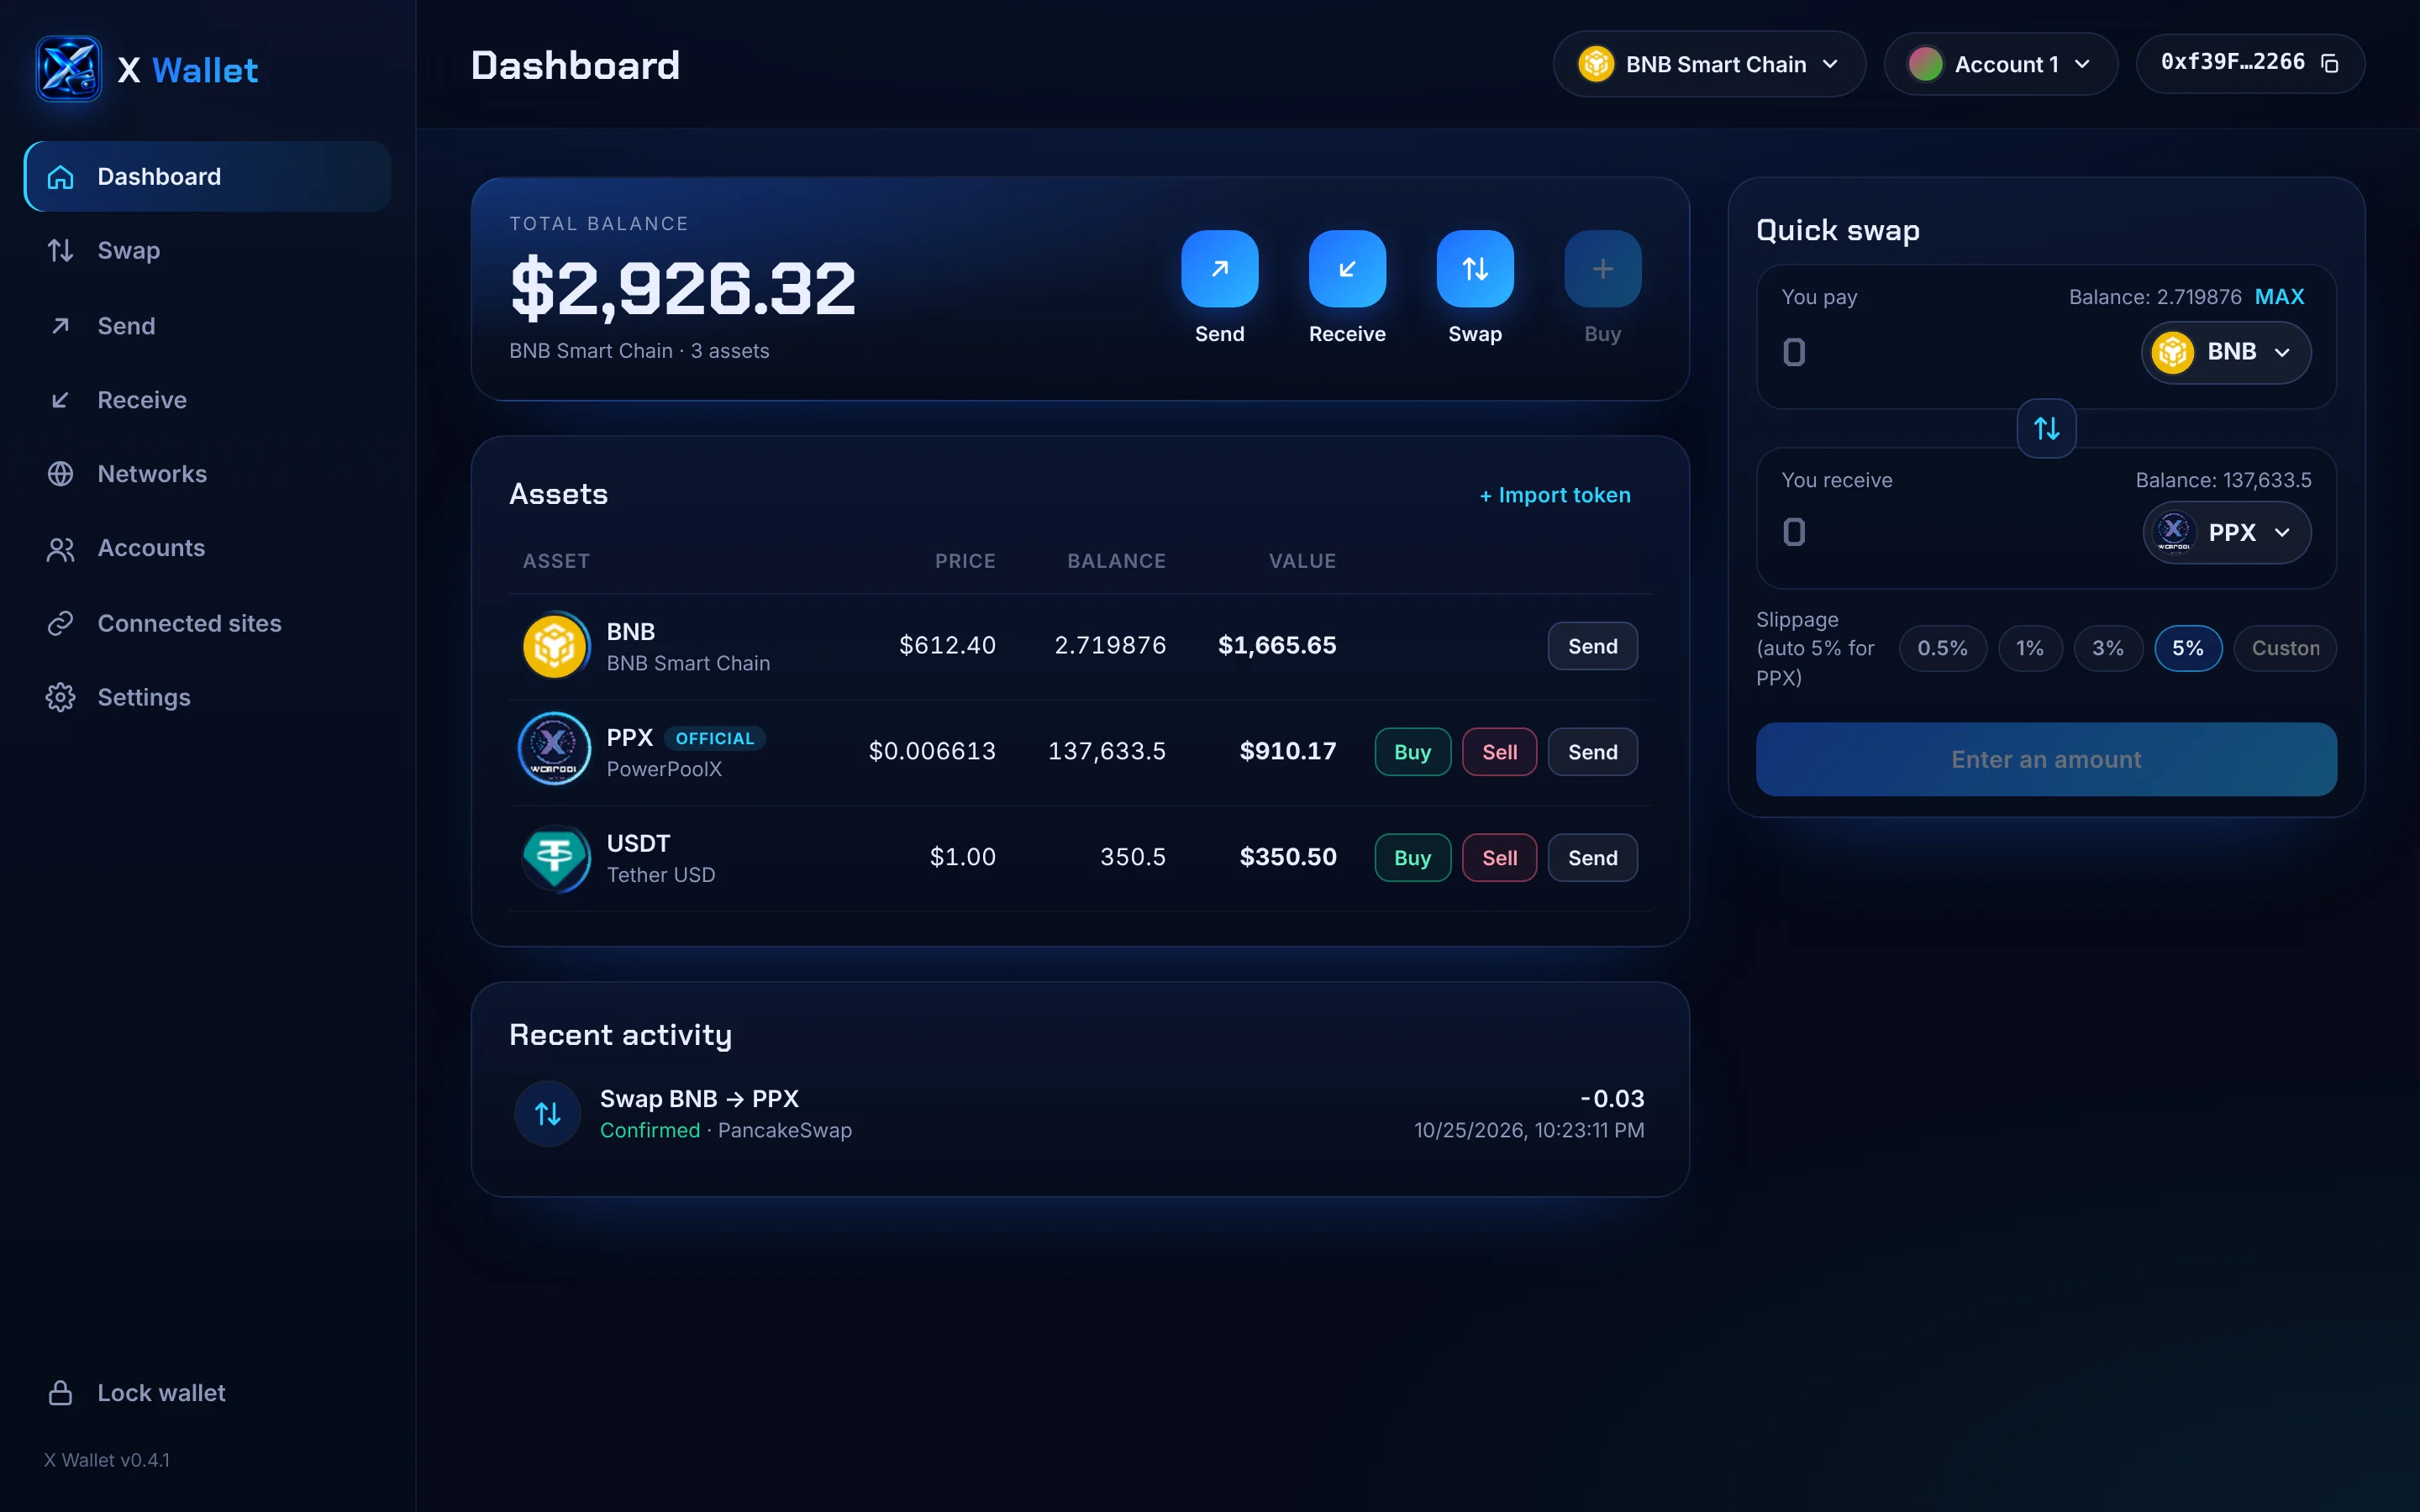The width and height of the screenshot is (2420, 1512).
Task: Copy the wallet address with the copy icon
Action: [x=2330, y=63]
